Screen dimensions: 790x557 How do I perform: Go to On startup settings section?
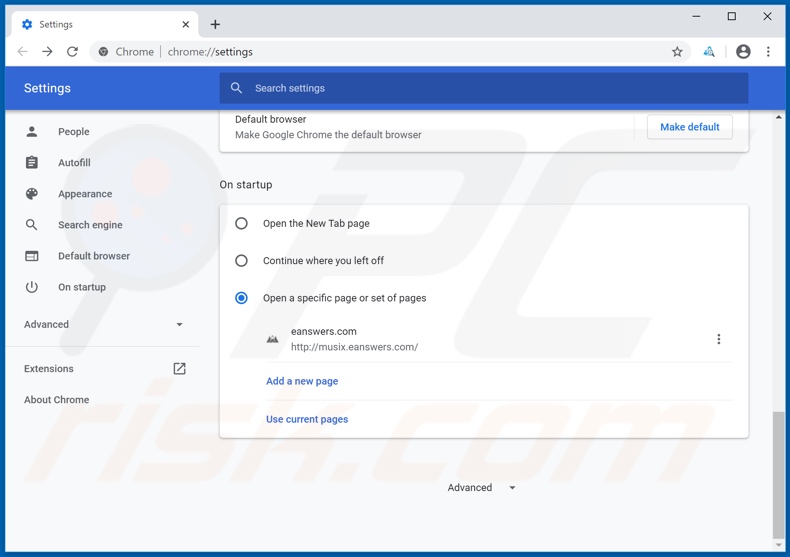coord(82,287)
